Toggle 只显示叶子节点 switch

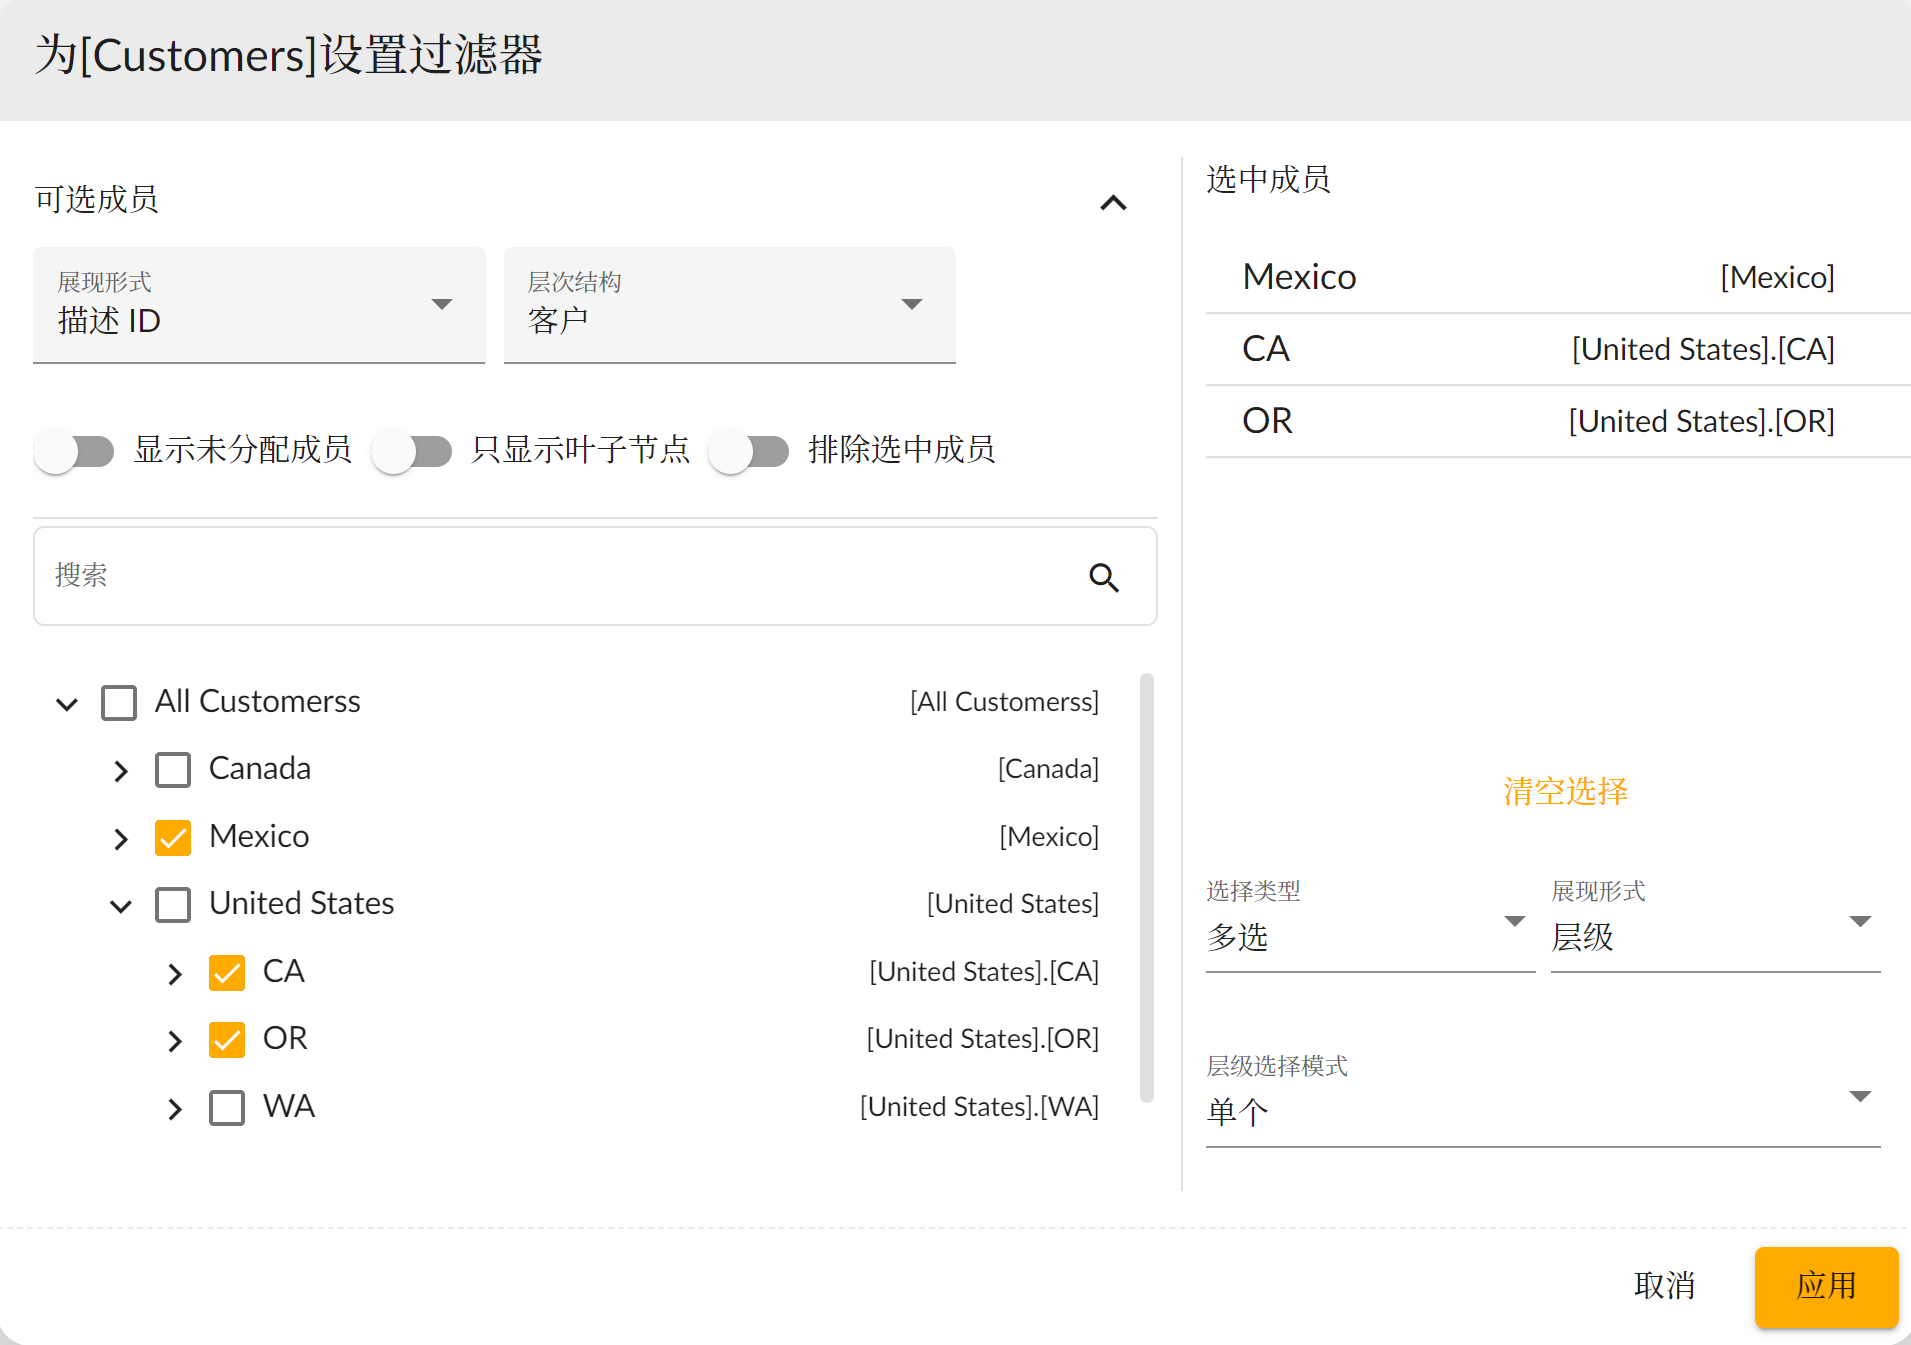(x=412, y=451)
